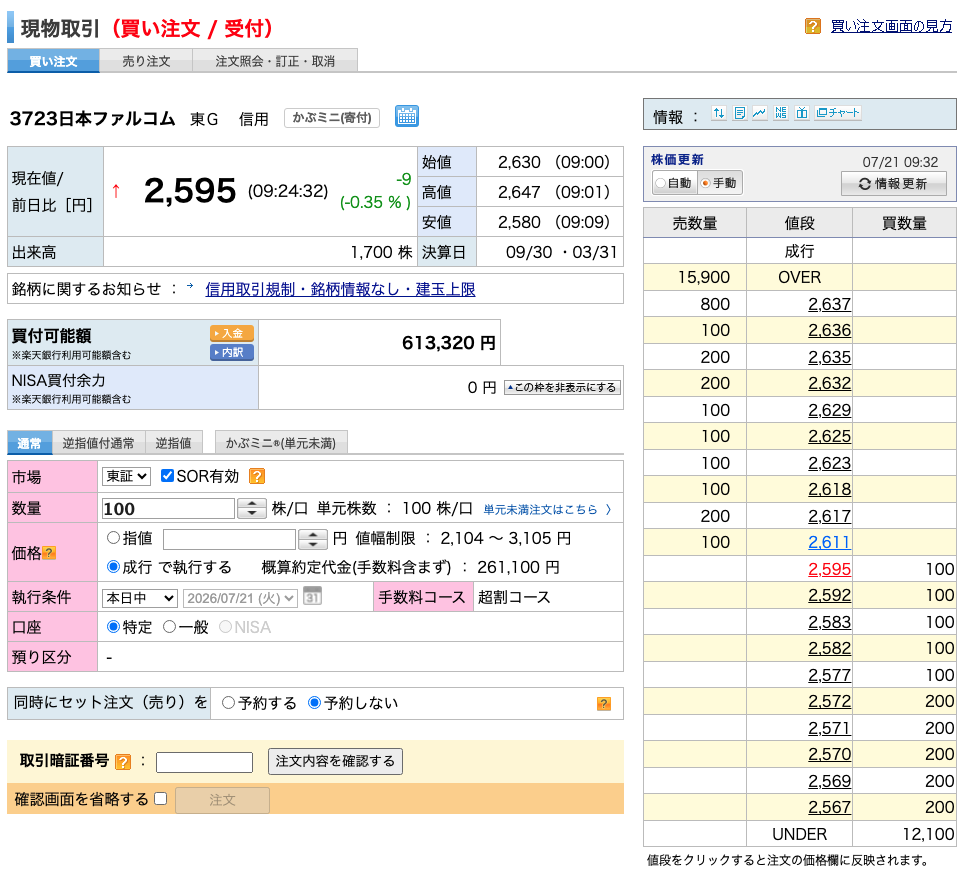Select the 指値 limit price radio

[113, 537]
